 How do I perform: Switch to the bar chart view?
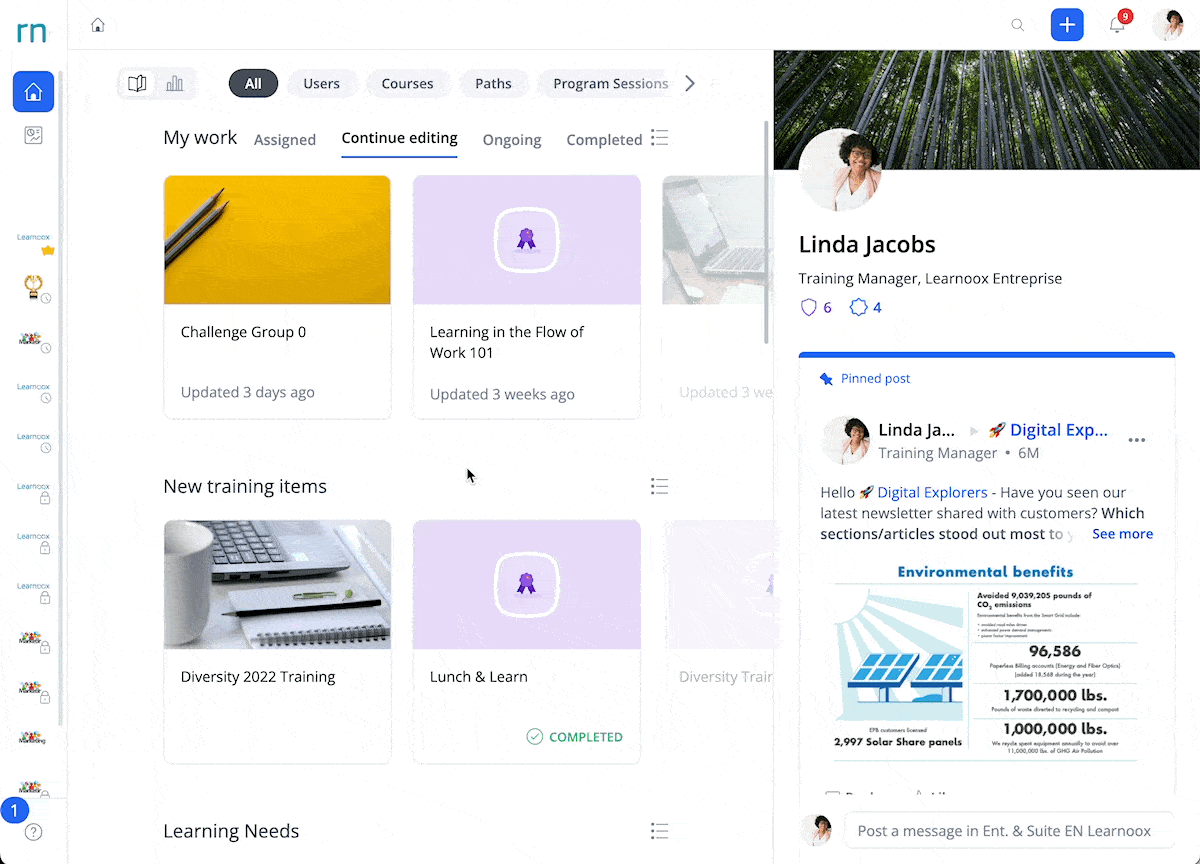(175, 84)
